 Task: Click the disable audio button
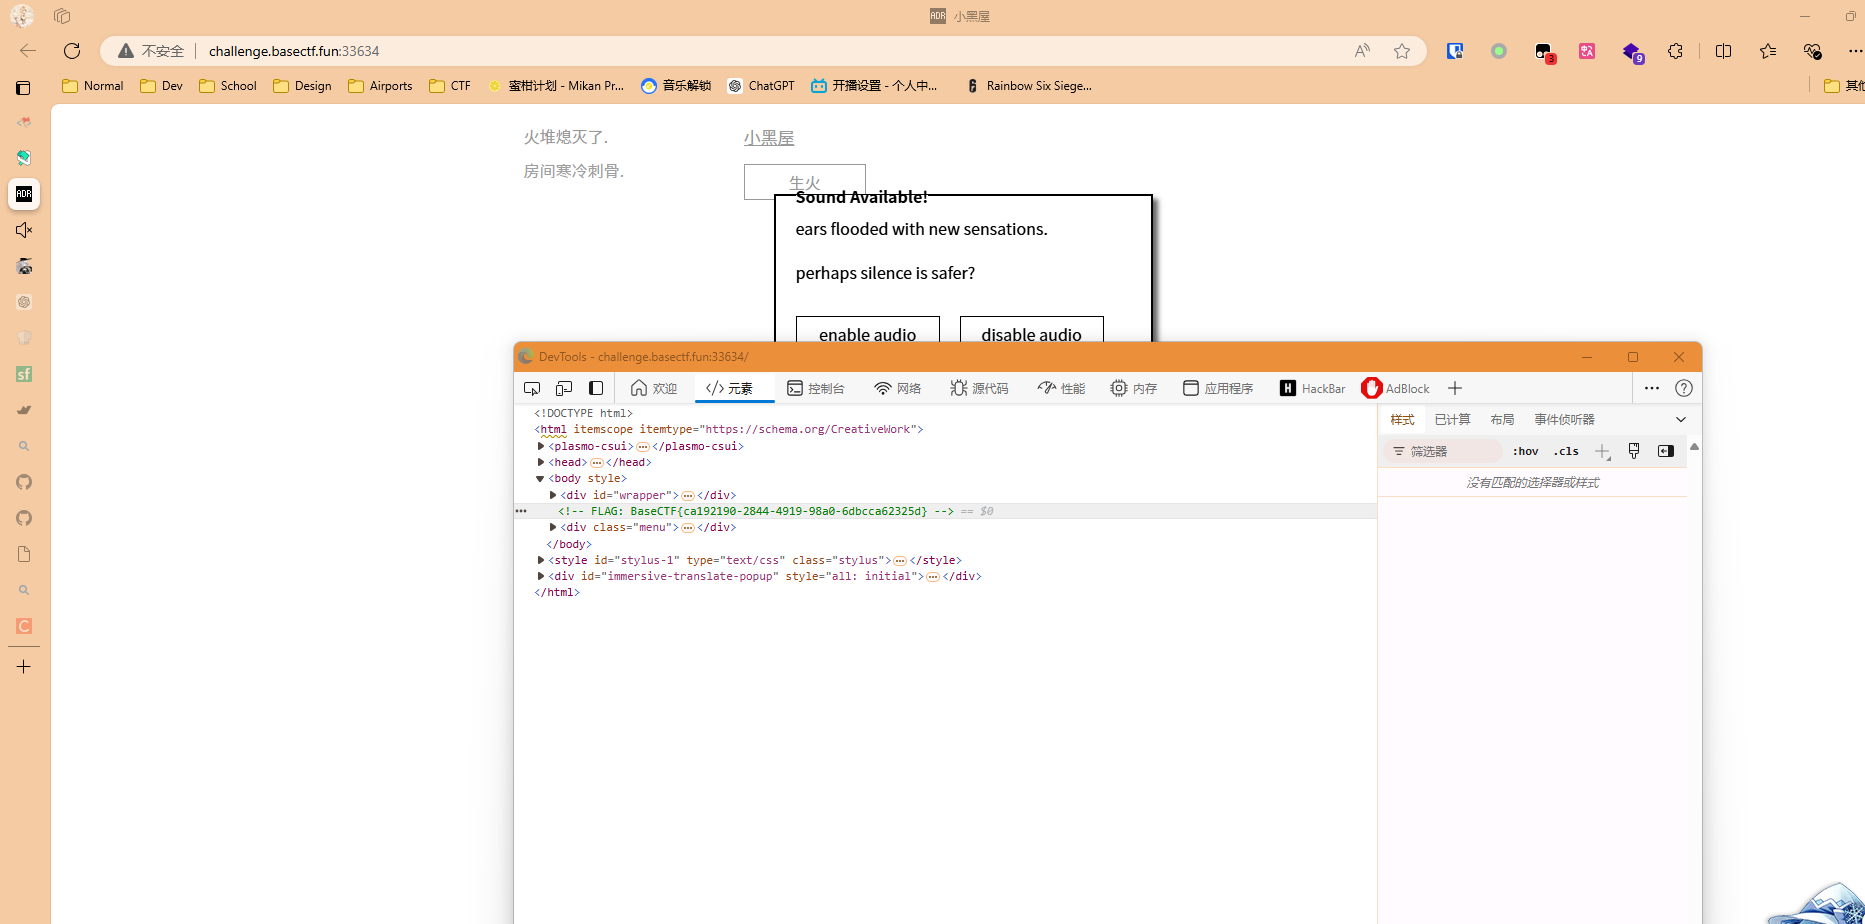tap(1031, 332)
